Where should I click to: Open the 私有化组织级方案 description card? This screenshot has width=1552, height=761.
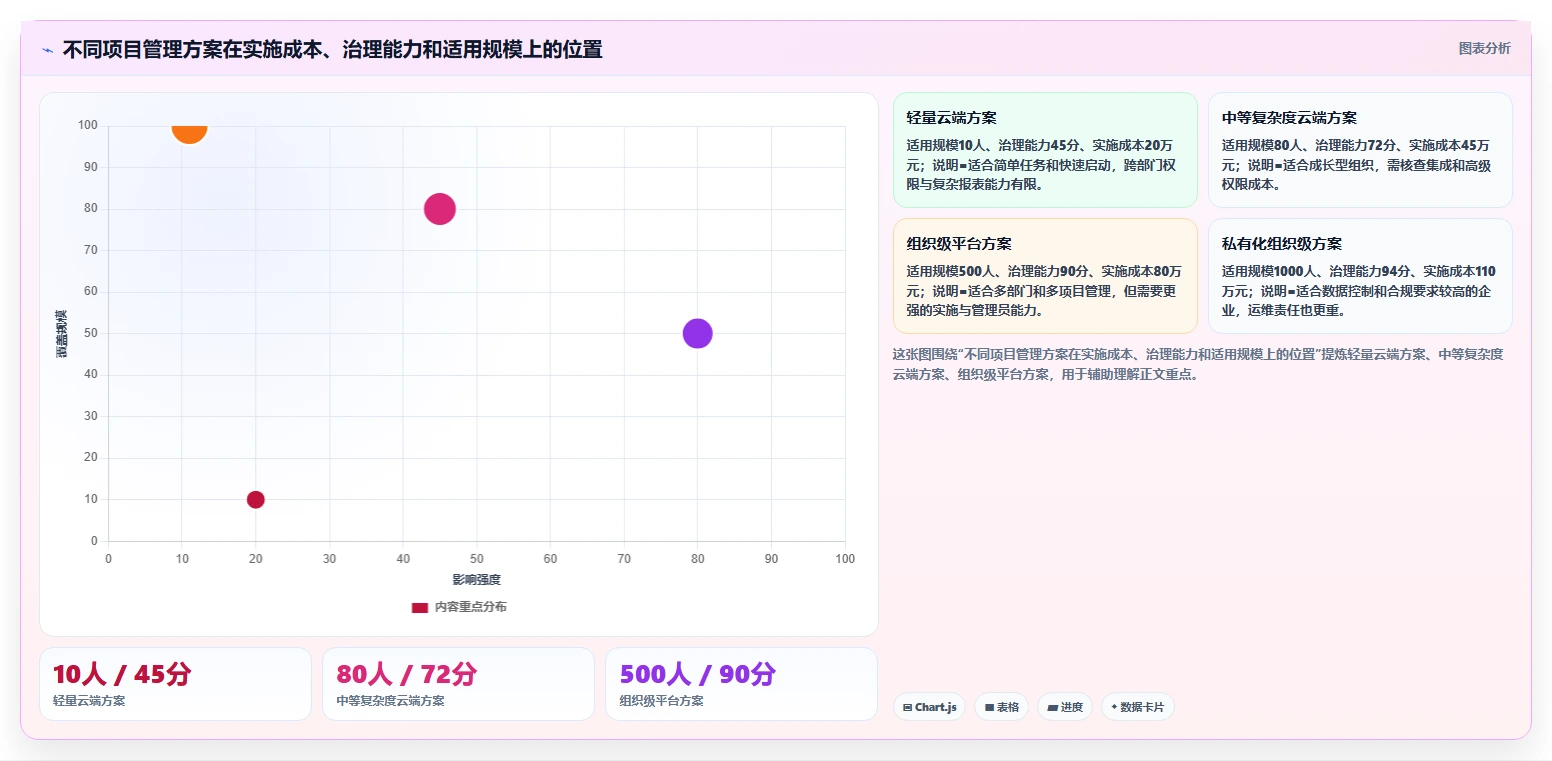[x=1360, y=276]
